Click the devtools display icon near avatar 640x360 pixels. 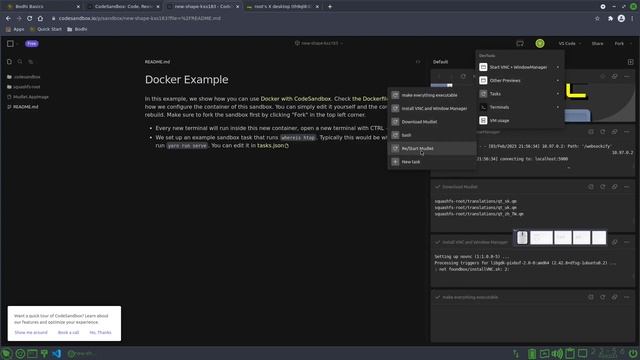click(520, 43)
